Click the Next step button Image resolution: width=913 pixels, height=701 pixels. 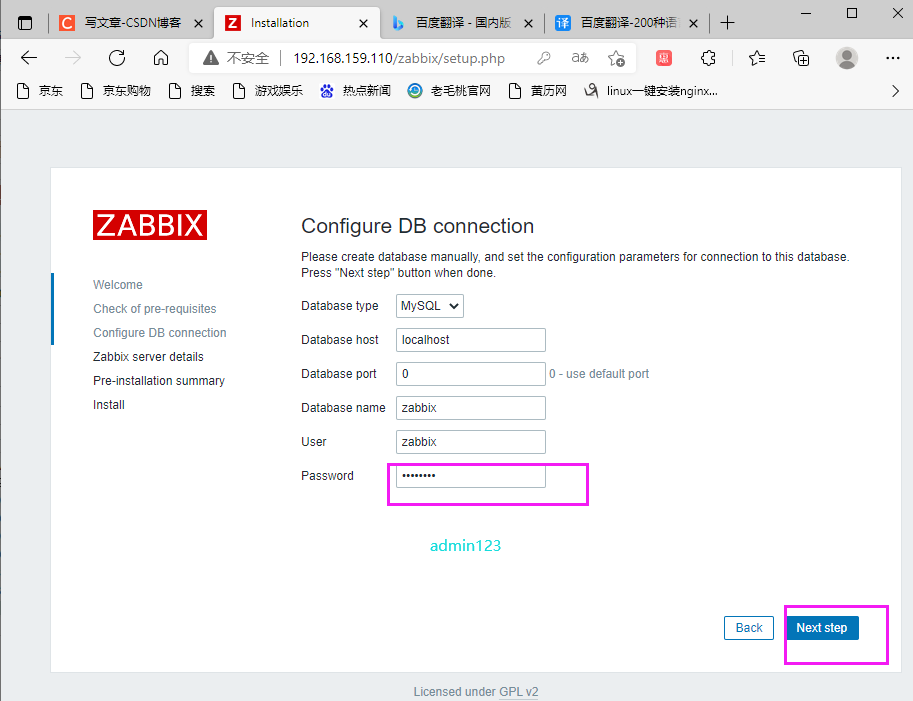tap(822, 628)
